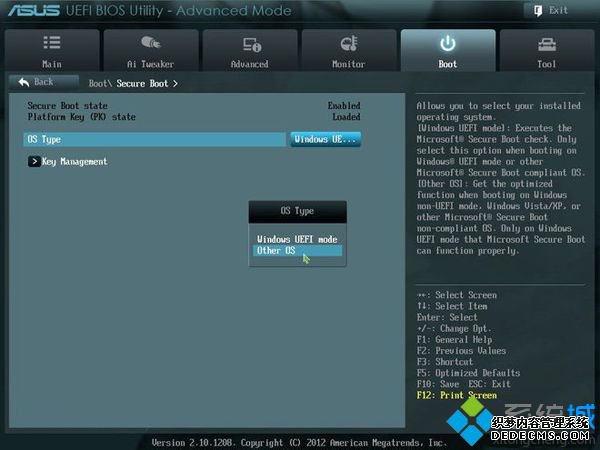Click the Boot power icon
This screenshot has height=450, width=600.
tap(447, 43)
